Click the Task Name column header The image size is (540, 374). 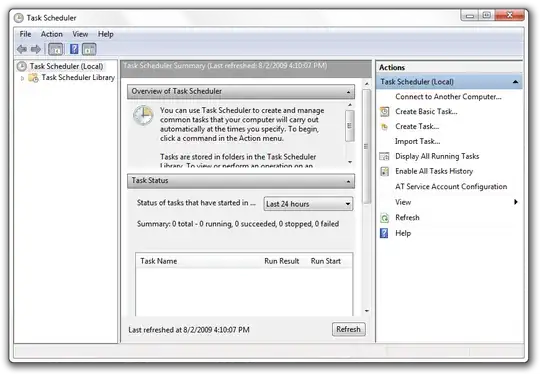click(x=158, y=261)
